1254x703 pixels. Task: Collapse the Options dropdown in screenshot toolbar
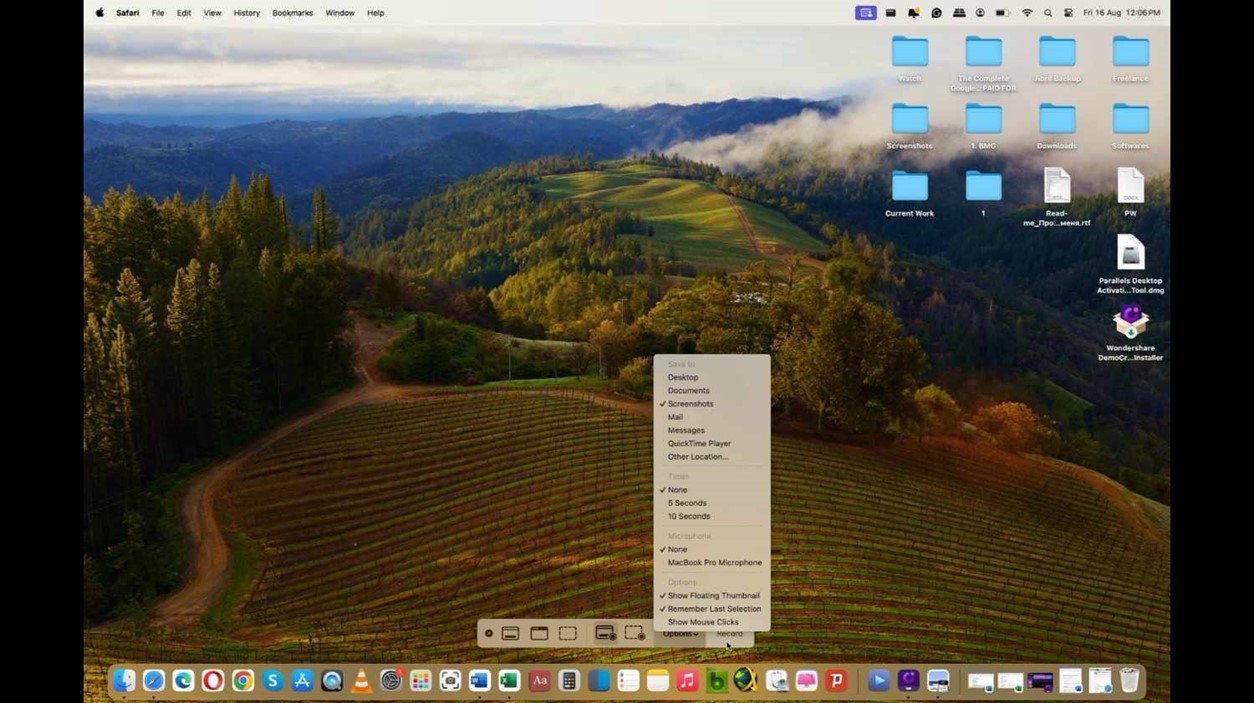pos(680,634)
